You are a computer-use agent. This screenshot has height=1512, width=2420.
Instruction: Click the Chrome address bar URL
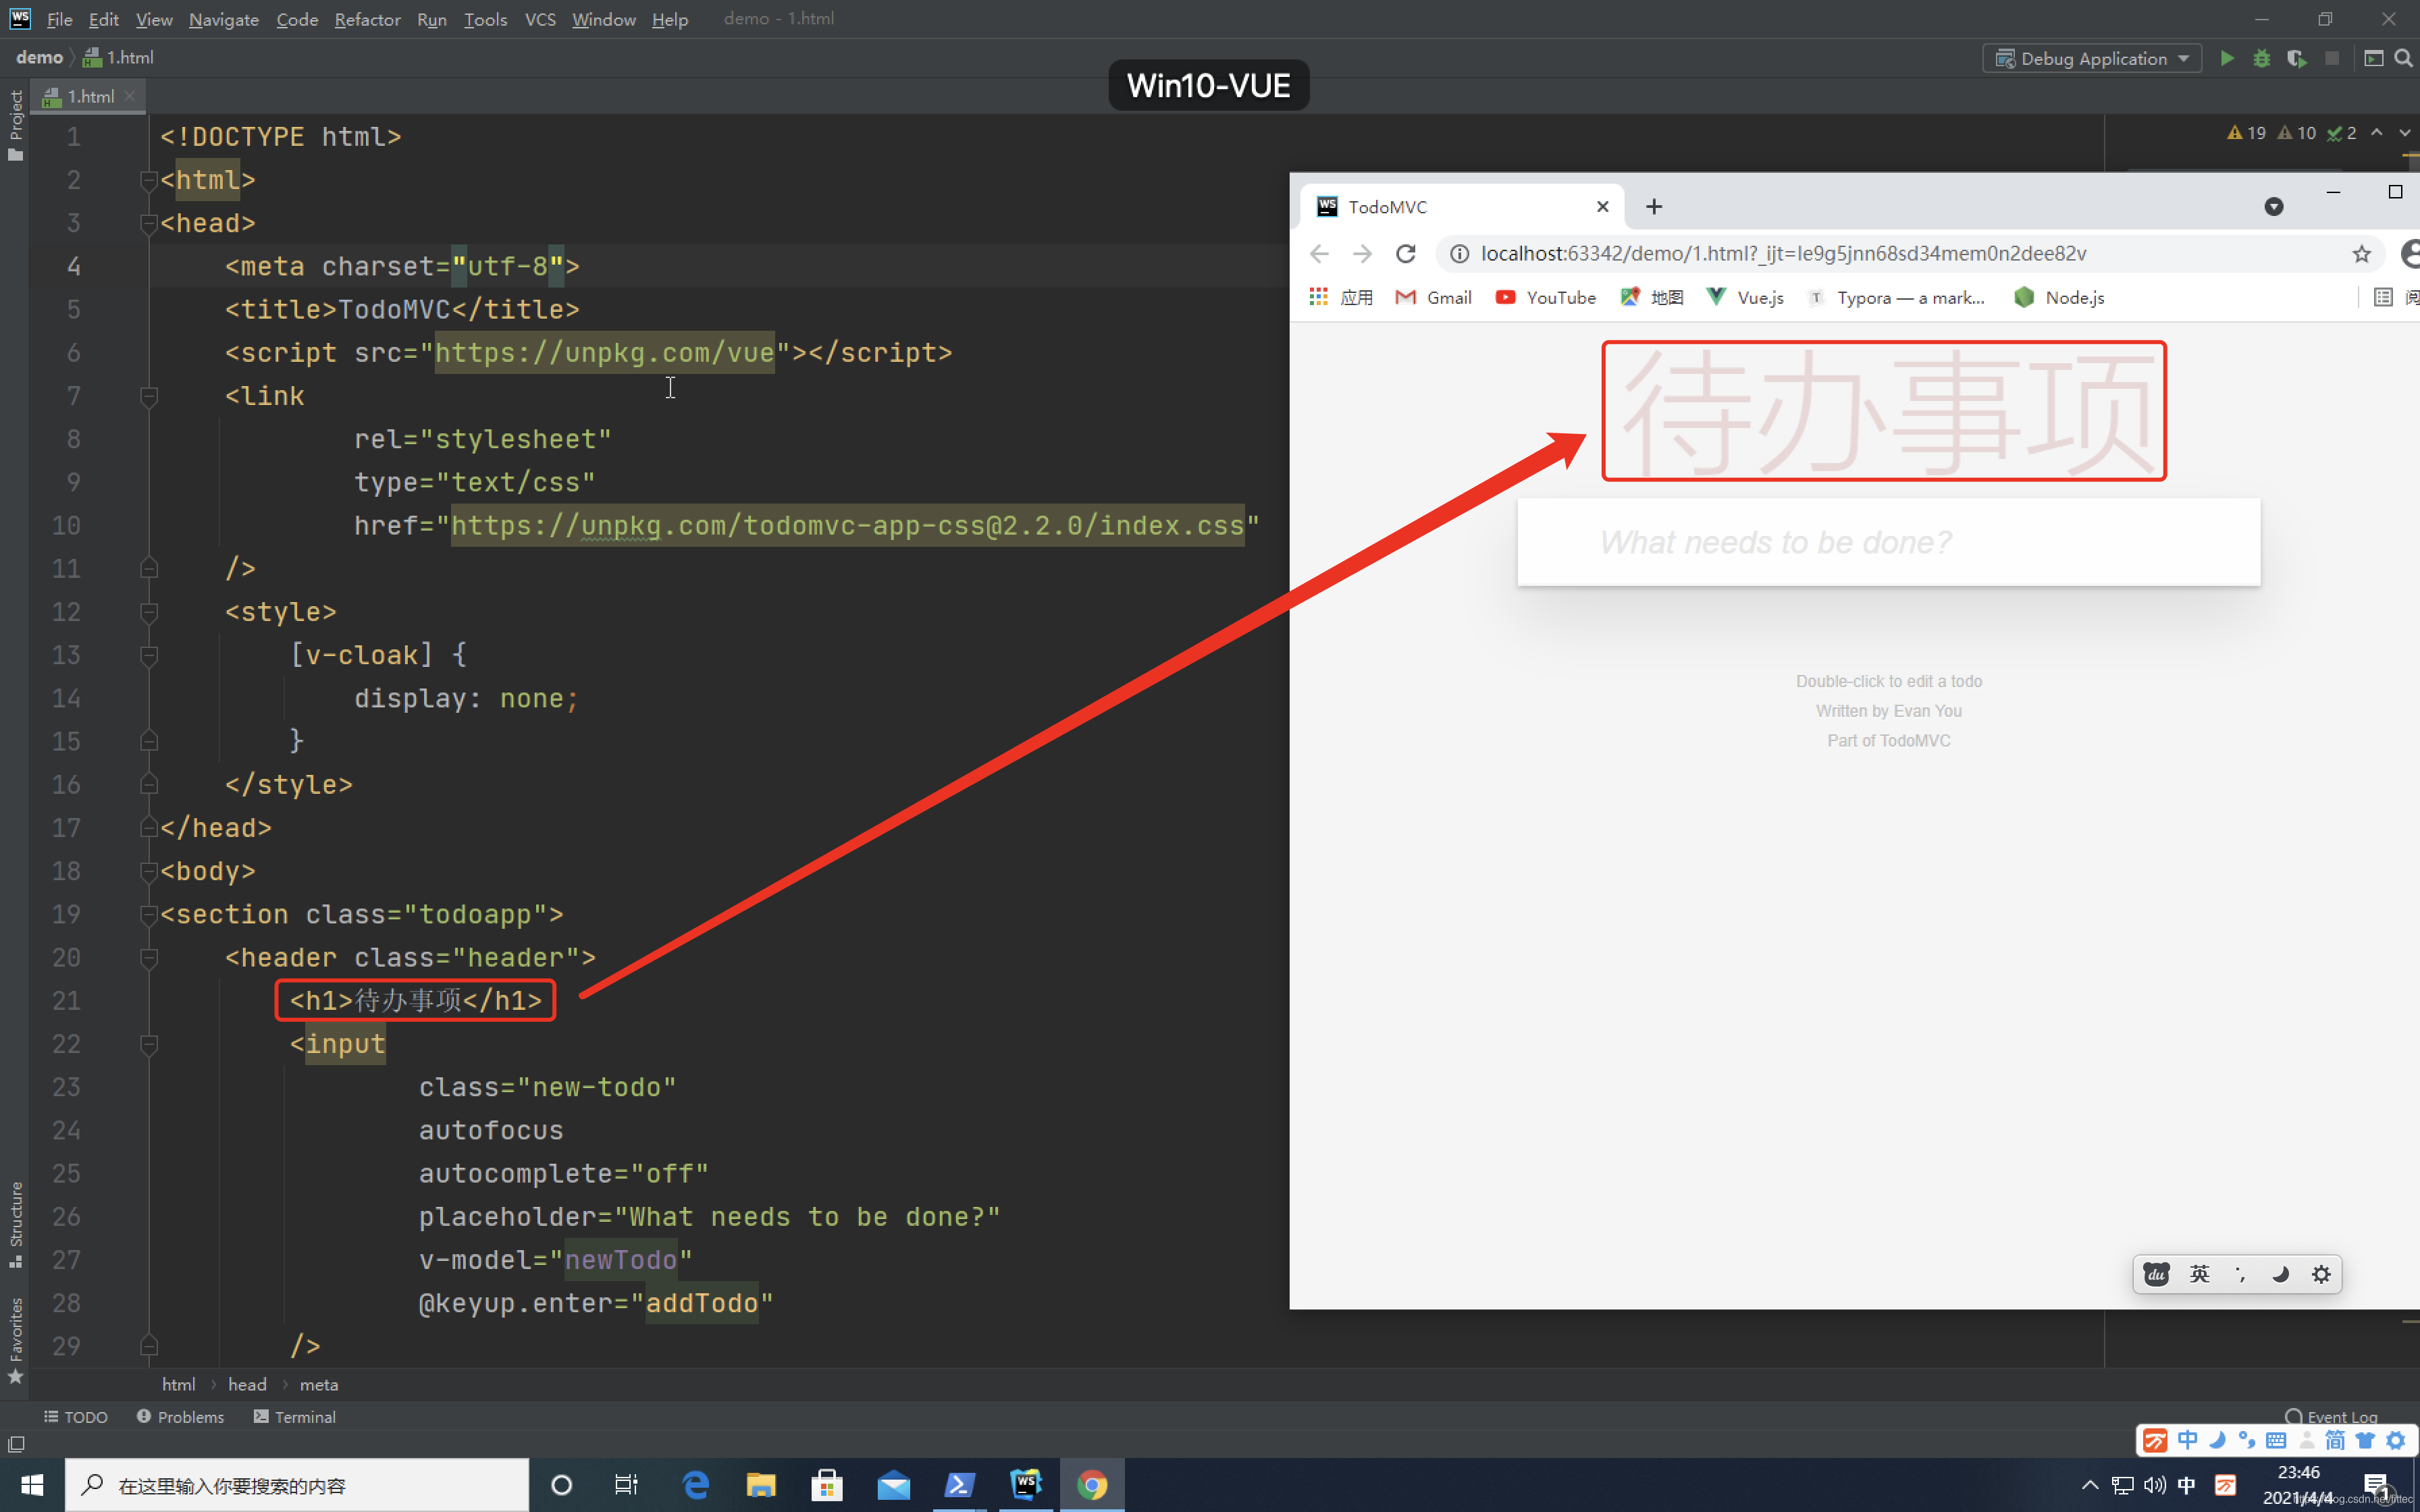click(1784, 254)
